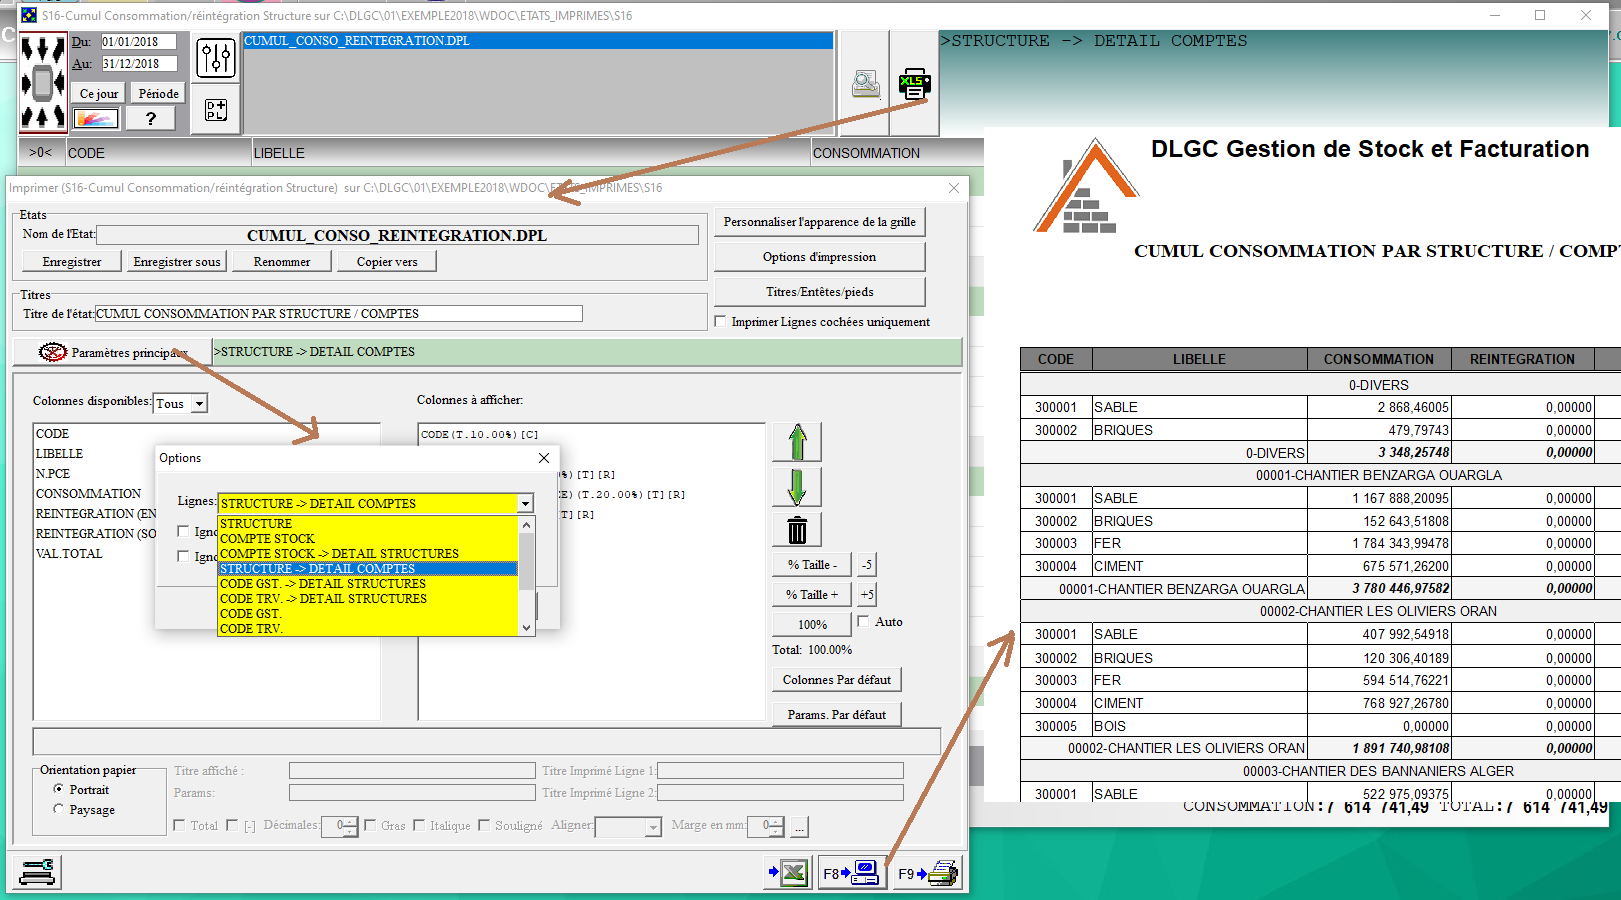Click the Décimales stepper
1621x900 pixels.
(x=351, y=826)
